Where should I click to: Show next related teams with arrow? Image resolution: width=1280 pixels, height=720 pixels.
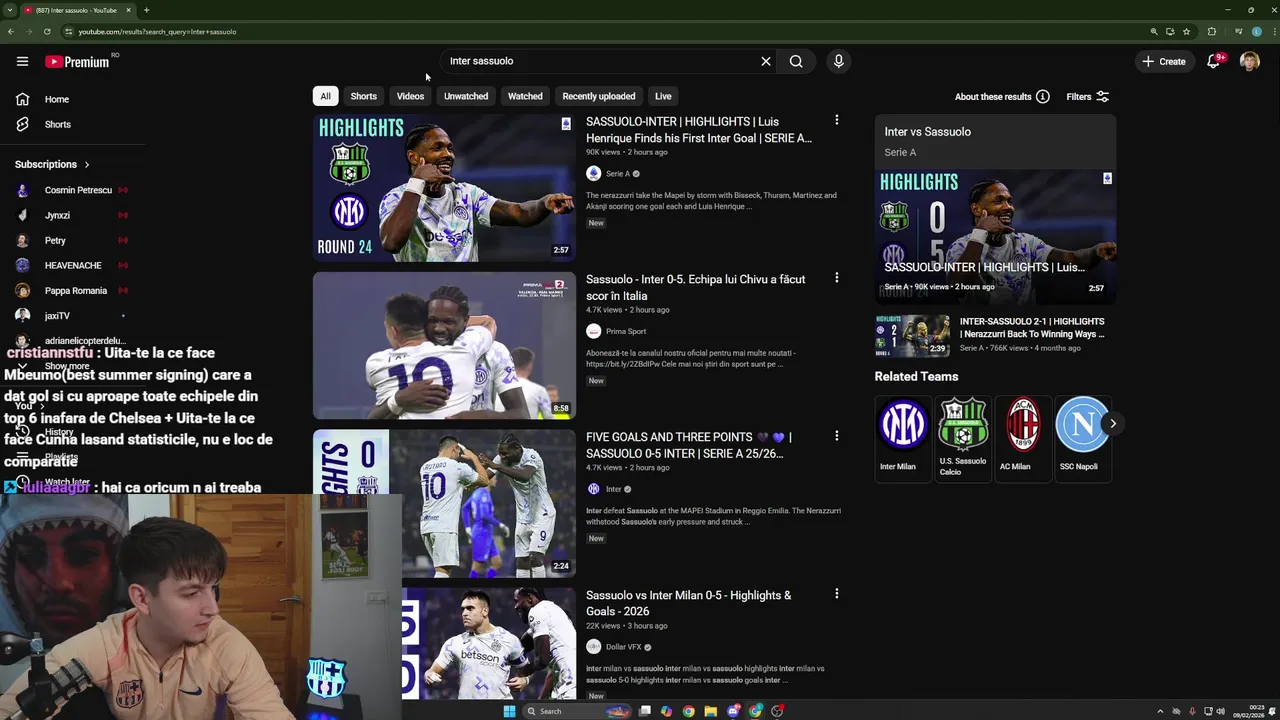(1113, 423)
